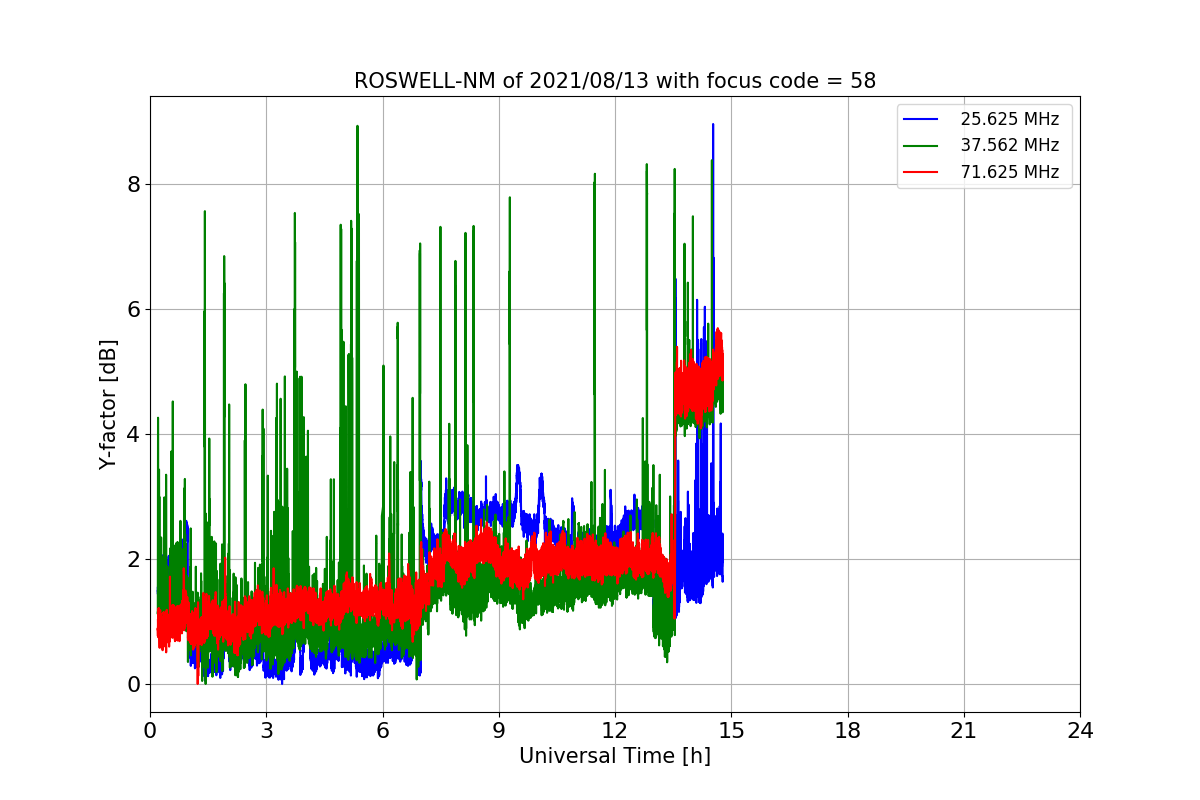Click the x-axis tick label 3
Image resolution: width=1200 pixels, height=800 pixels.
[x=266, y=731]
